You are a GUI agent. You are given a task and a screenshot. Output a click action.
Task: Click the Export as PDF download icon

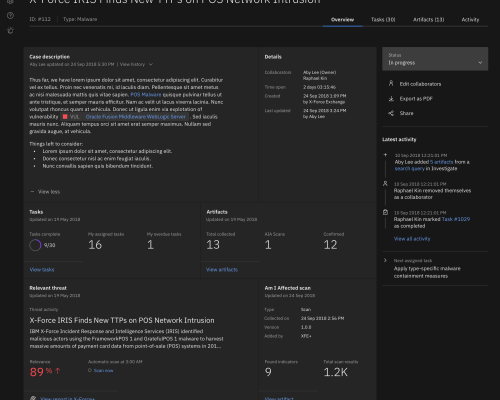click(391, 99)
